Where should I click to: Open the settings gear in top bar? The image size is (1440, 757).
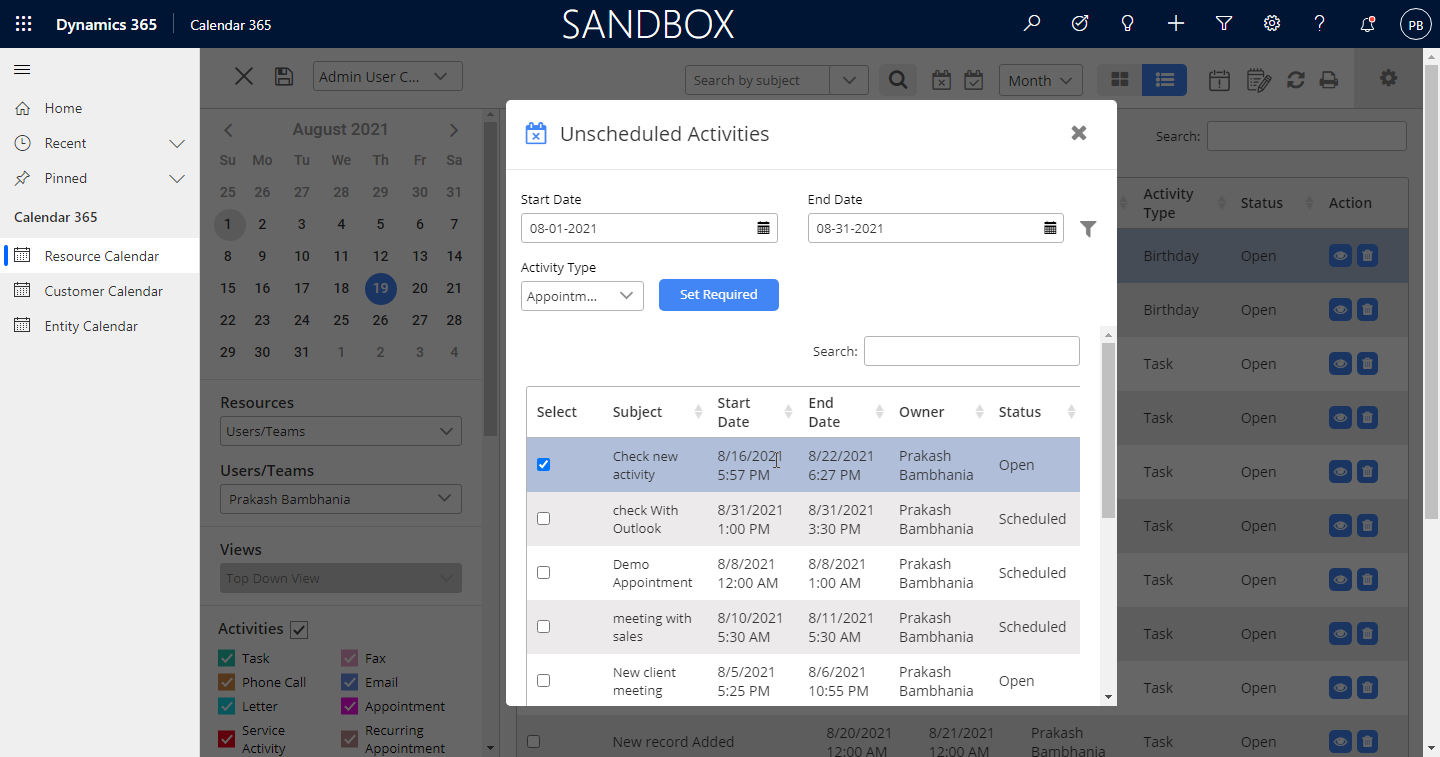point(1272,24)
